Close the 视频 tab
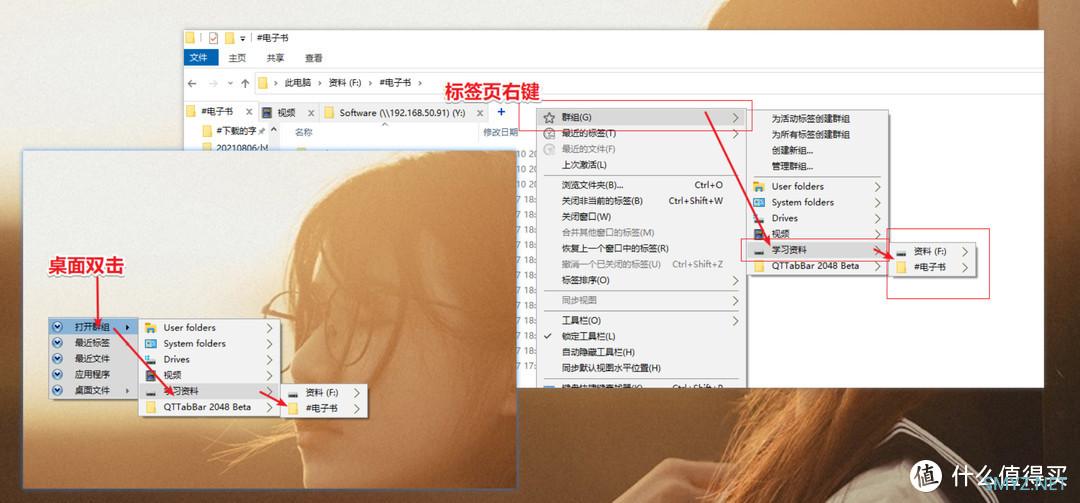The image size is (1080, 503). [x=311, y=113]
